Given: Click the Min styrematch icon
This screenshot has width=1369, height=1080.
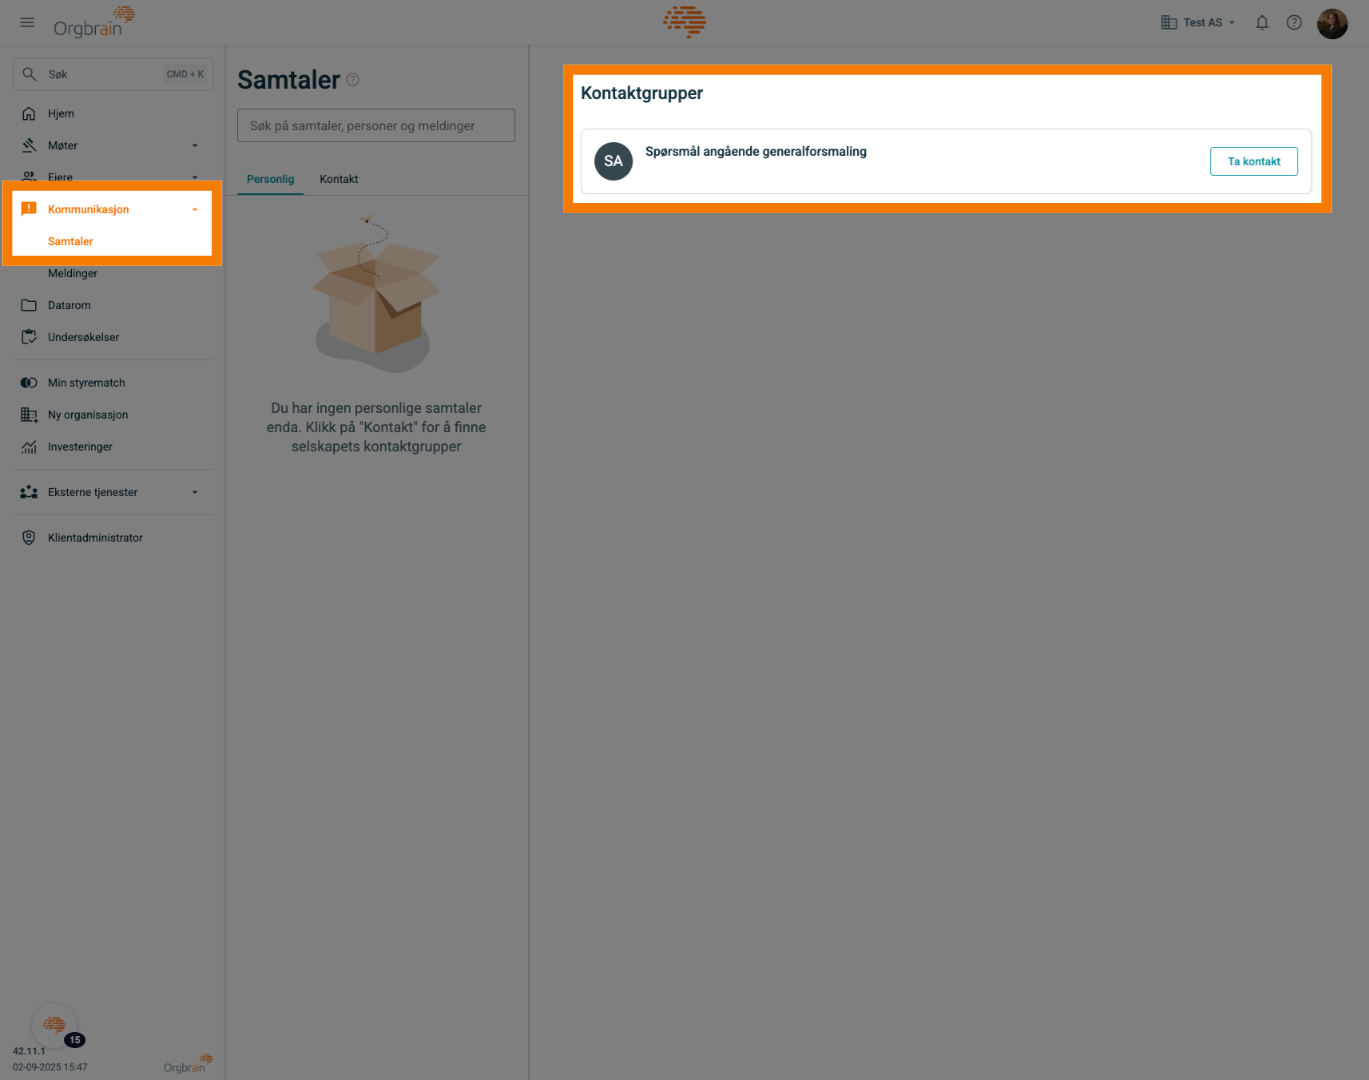Looking at the screenshot, I should point(29,383).
